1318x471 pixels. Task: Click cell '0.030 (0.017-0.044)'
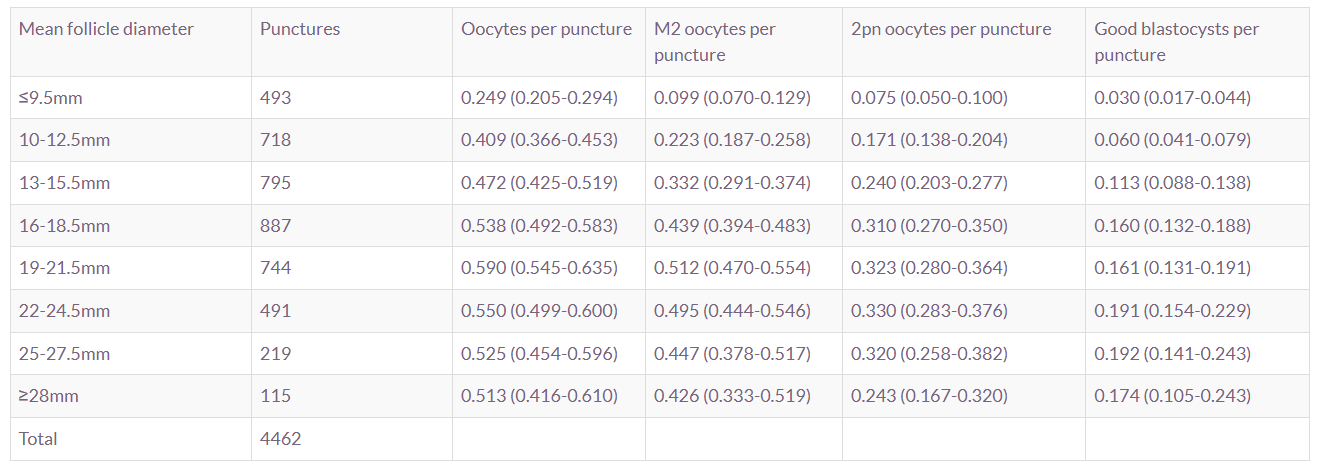click(1172, 98)
